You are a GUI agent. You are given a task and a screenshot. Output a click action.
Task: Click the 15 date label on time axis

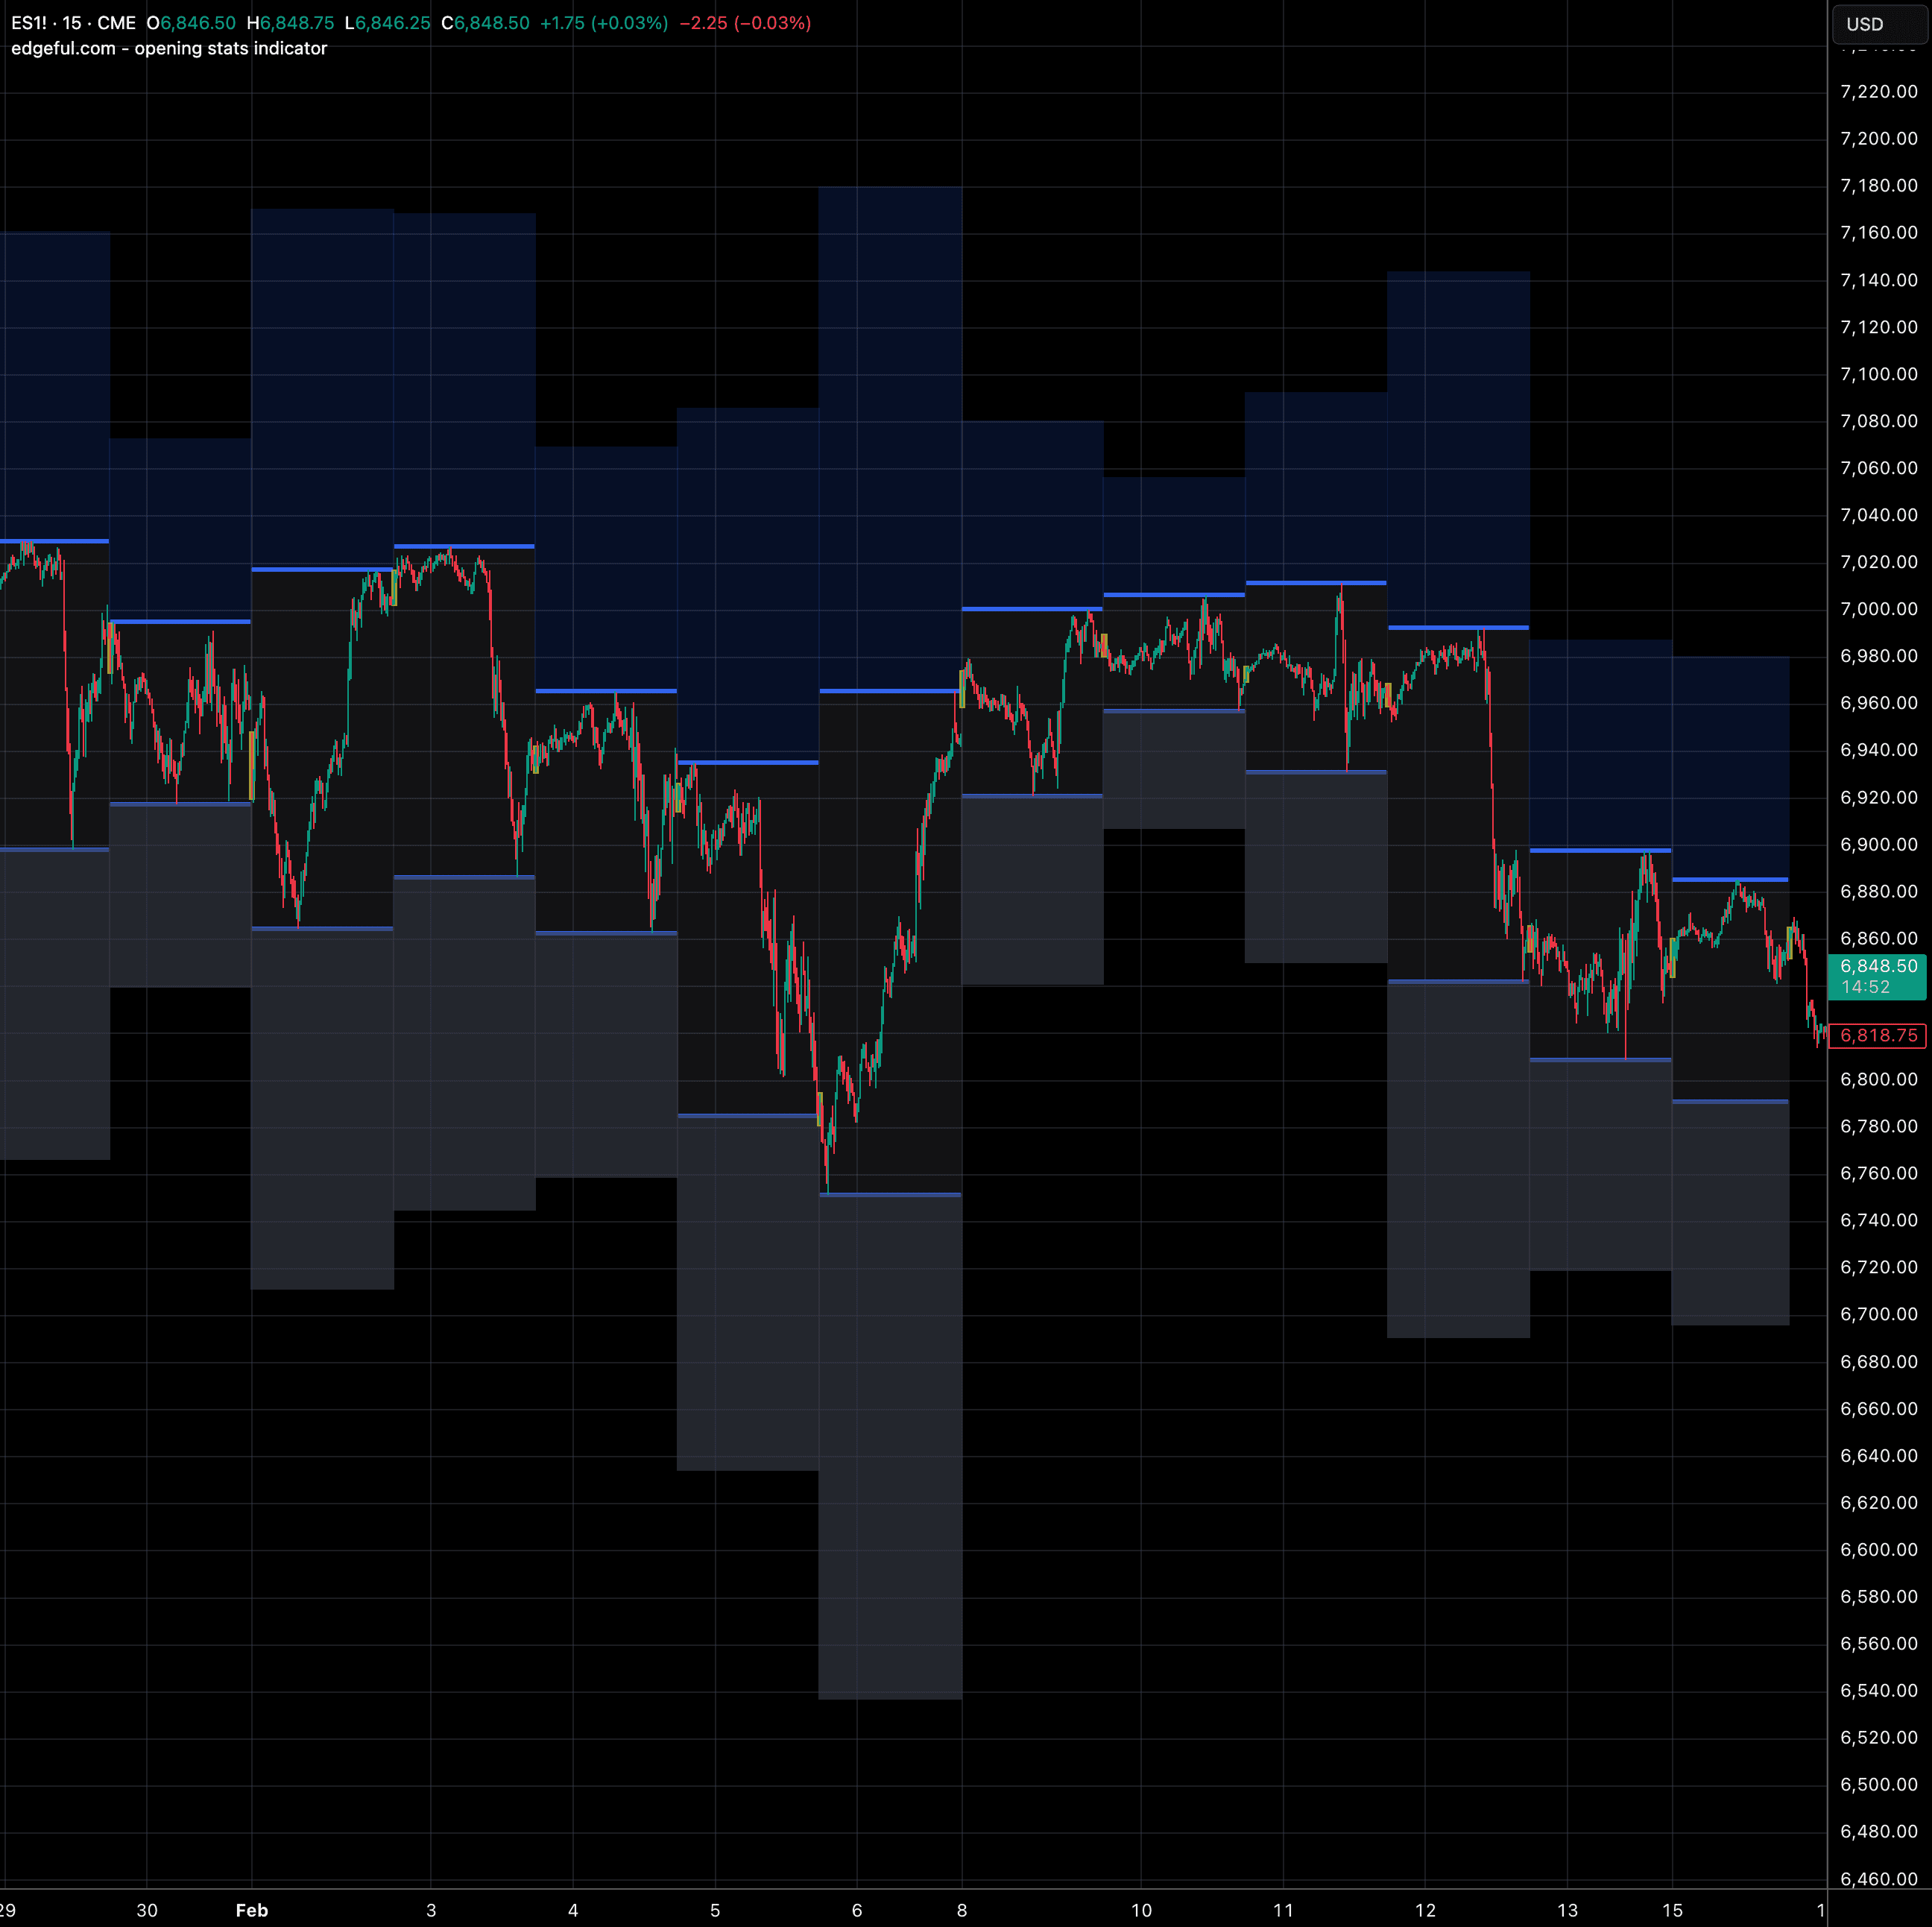pyautogui.click(x=1672, y=1910)
